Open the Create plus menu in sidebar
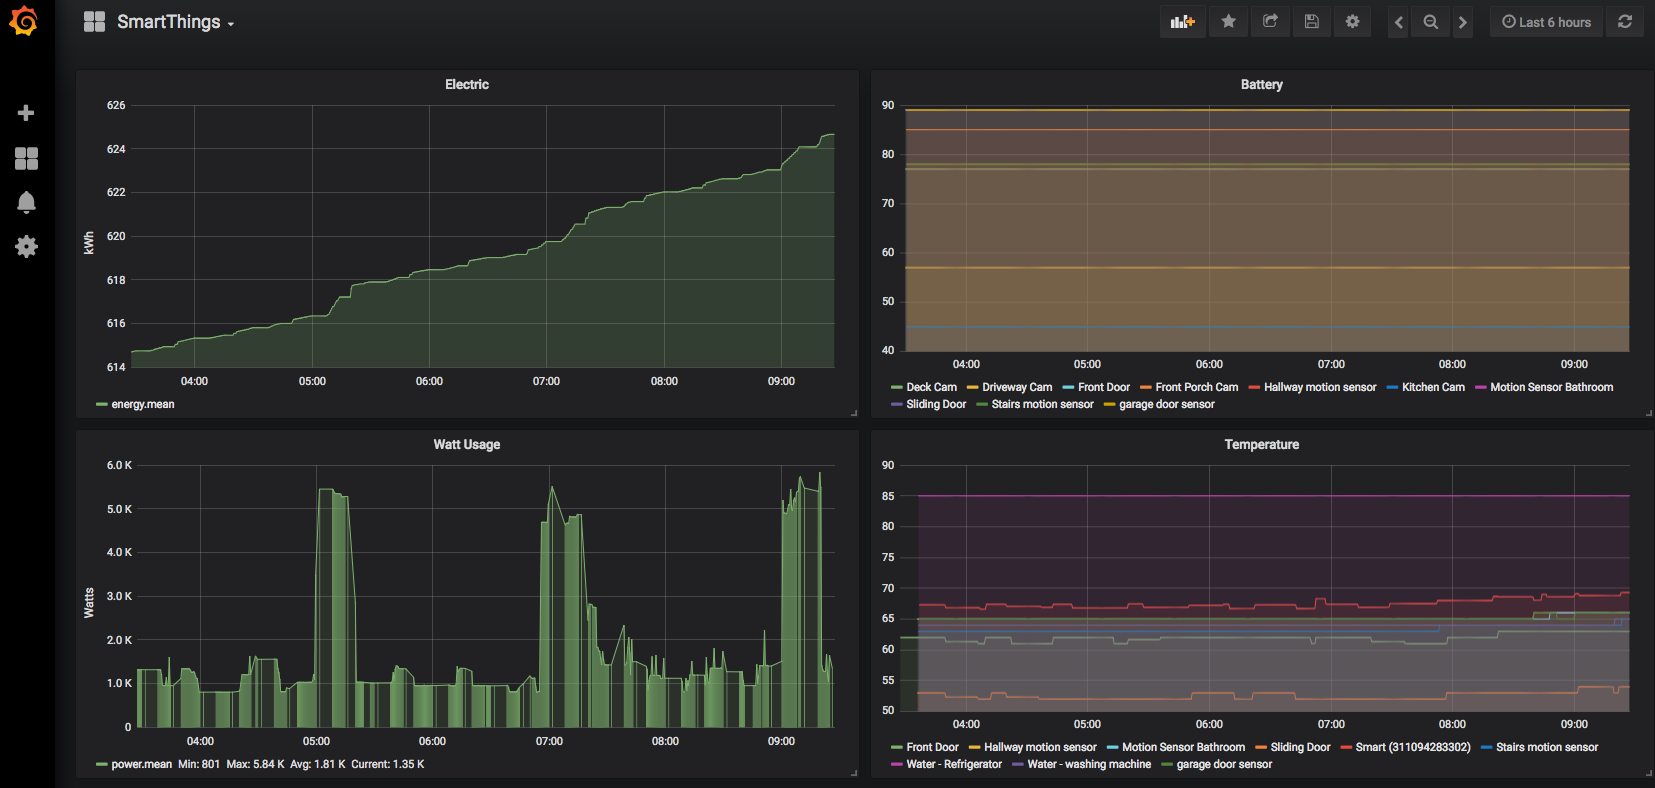 [x=26, y=113]
